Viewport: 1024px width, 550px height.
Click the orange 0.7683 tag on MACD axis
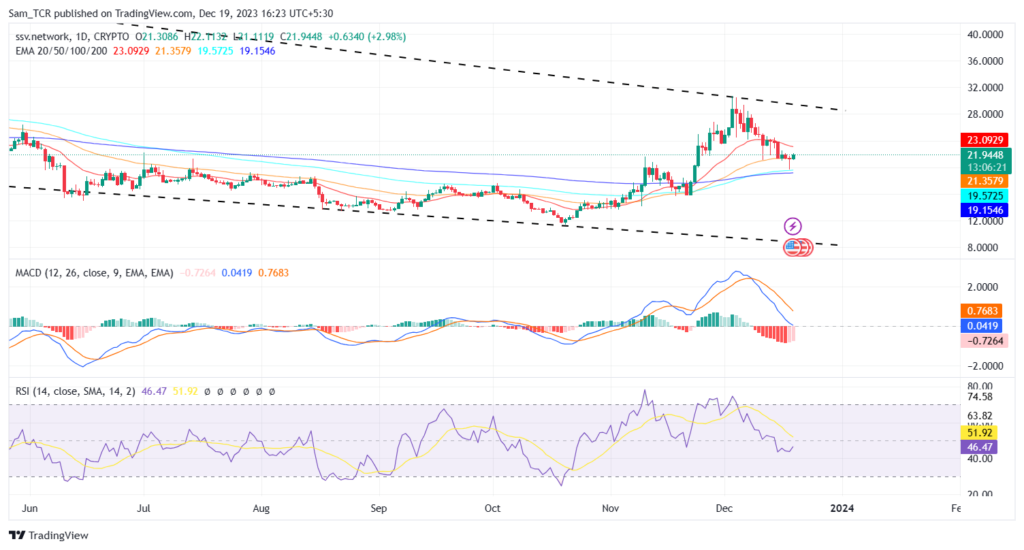(x=982, y=311)
